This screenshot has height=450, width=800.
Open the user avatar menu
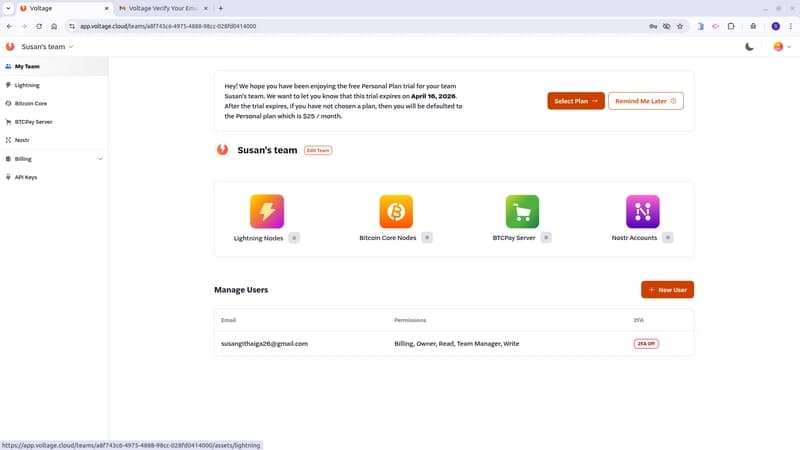[x=779, y=47]
